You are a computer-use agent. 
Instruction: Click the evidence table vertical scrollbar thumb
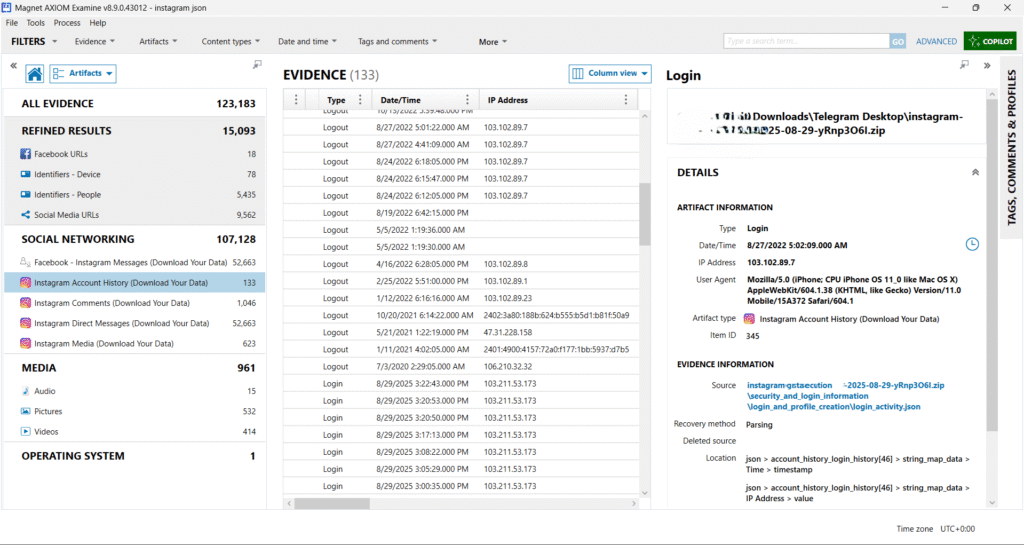[645, 214]
